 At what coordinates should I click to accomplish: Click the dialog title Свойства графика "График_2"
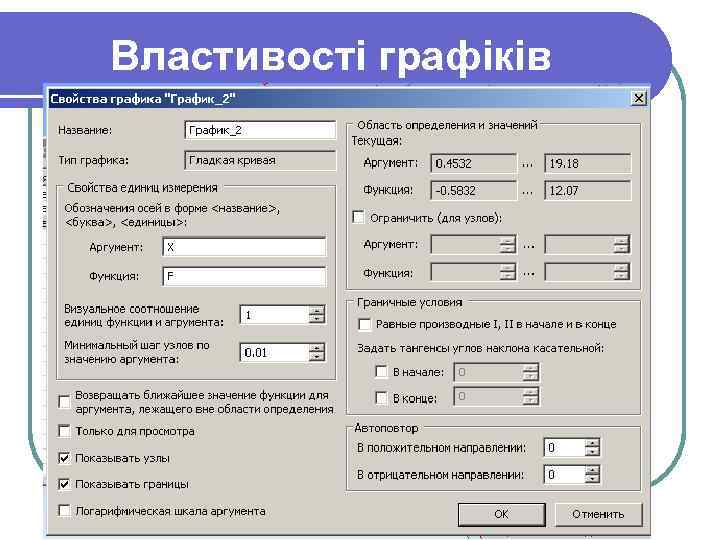tap(143, 99)
